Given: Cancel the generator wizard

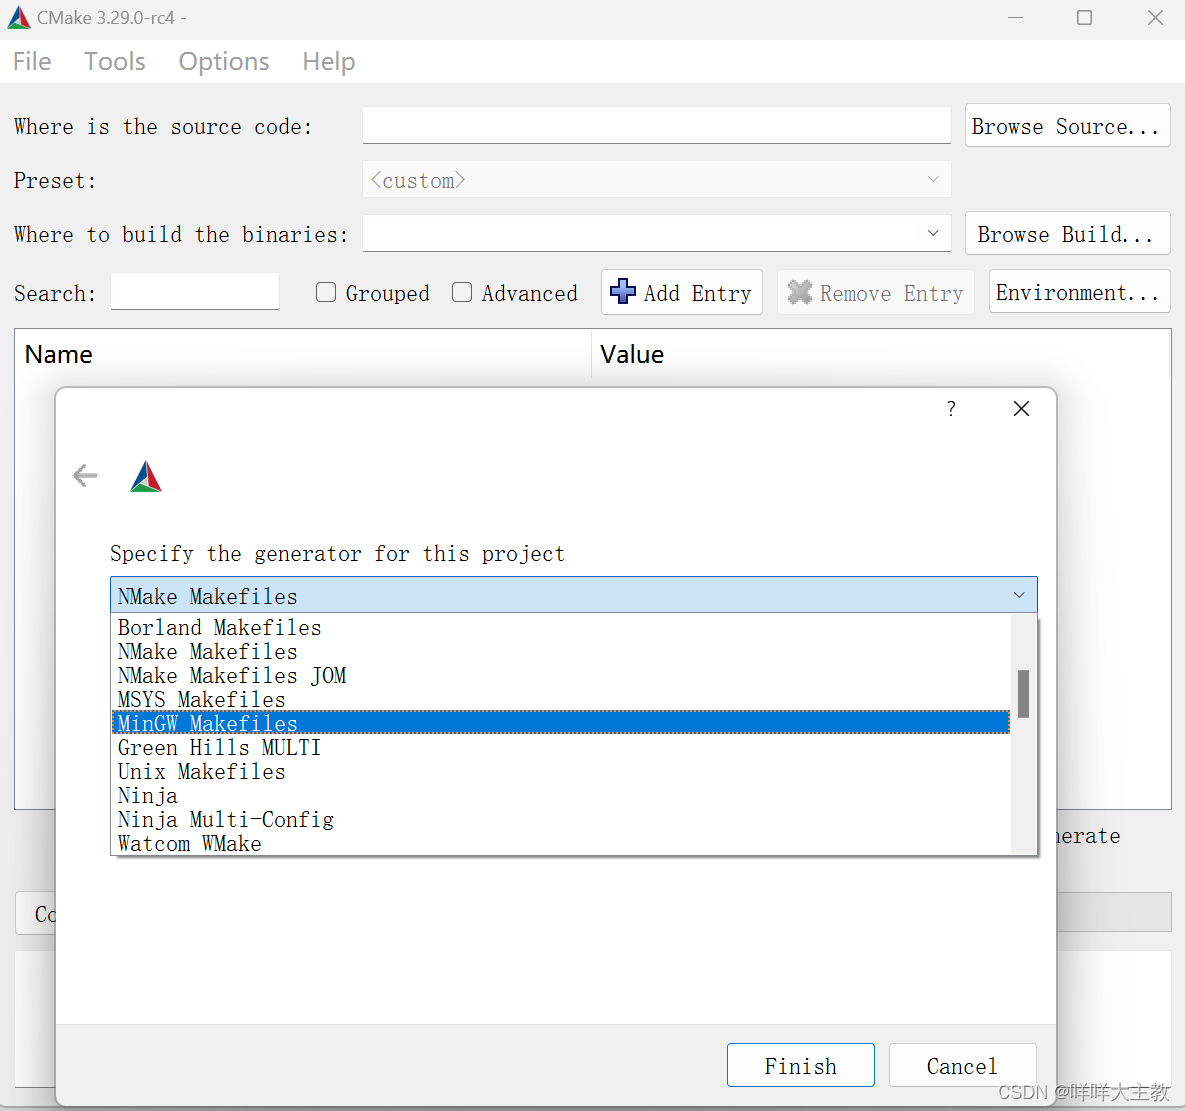Looking at the screenshot, I should point(961,1064).
